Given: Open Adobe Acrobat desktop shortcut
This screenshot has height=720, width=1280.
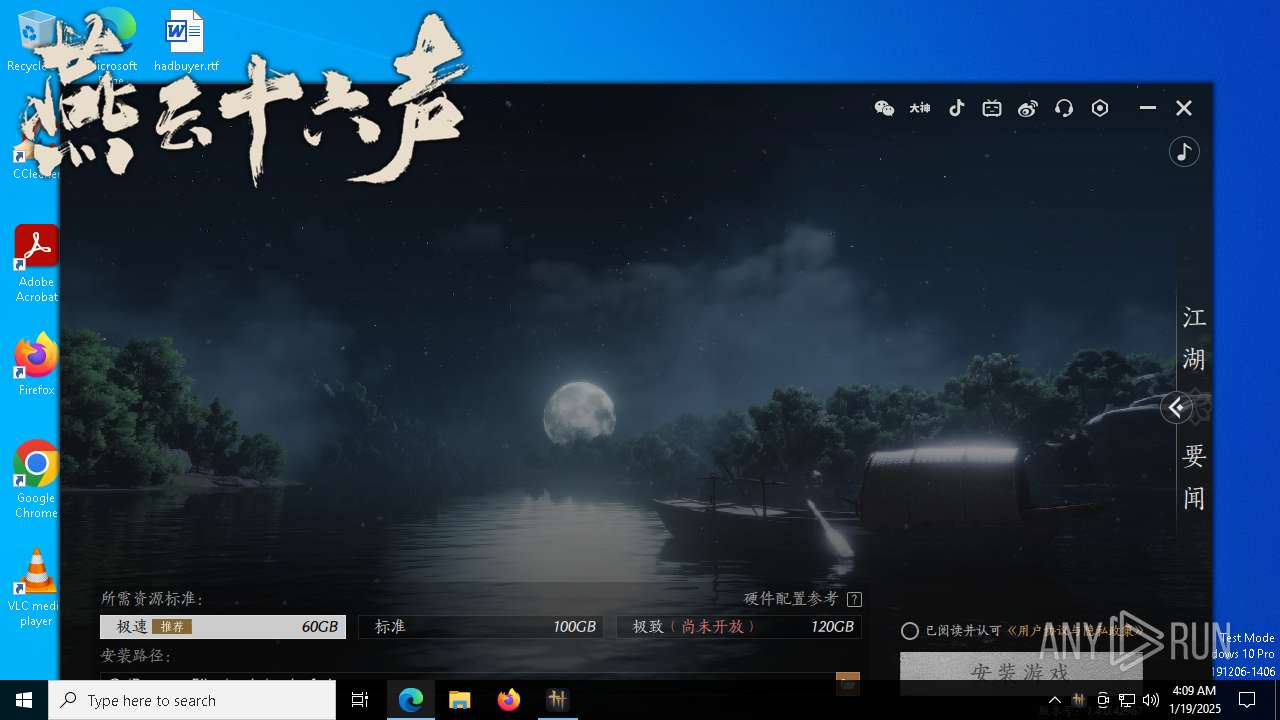Looking at the screenshot, I should click(x=36, y=264).
